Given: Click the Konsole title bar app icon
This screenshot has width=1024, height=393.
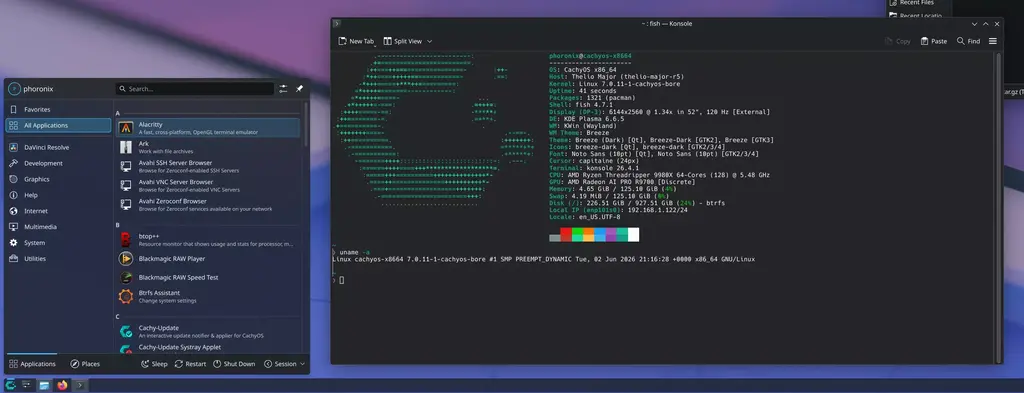Looking at the screenshot, I should (337, 24).
